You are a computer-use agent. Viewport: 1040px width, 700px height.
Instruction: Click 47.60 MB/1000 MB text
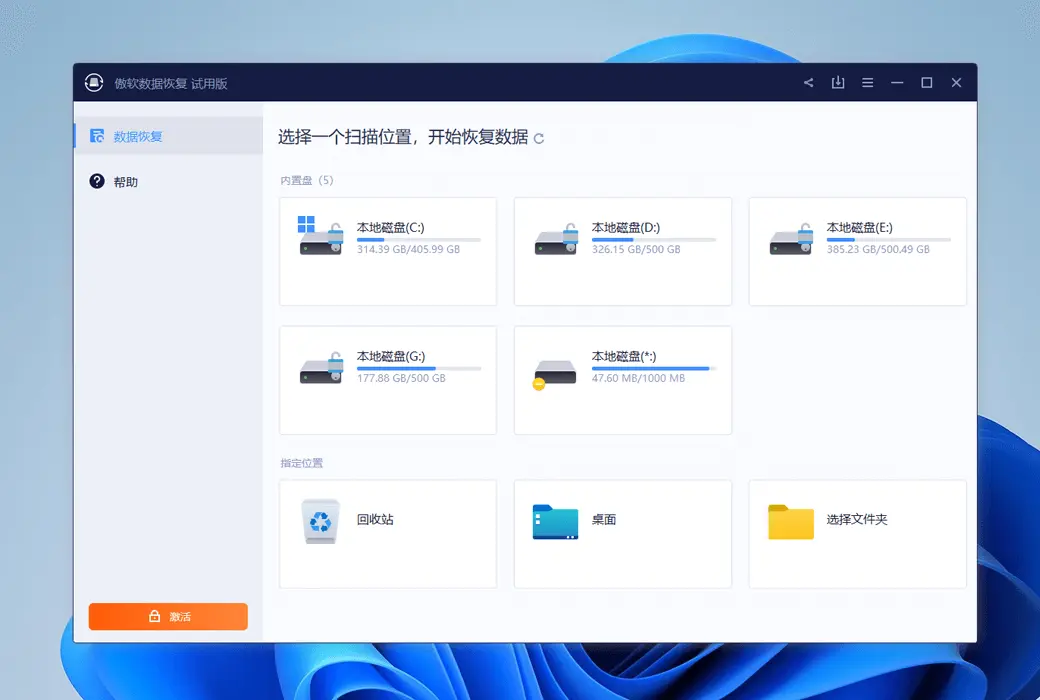coord(638,378)
